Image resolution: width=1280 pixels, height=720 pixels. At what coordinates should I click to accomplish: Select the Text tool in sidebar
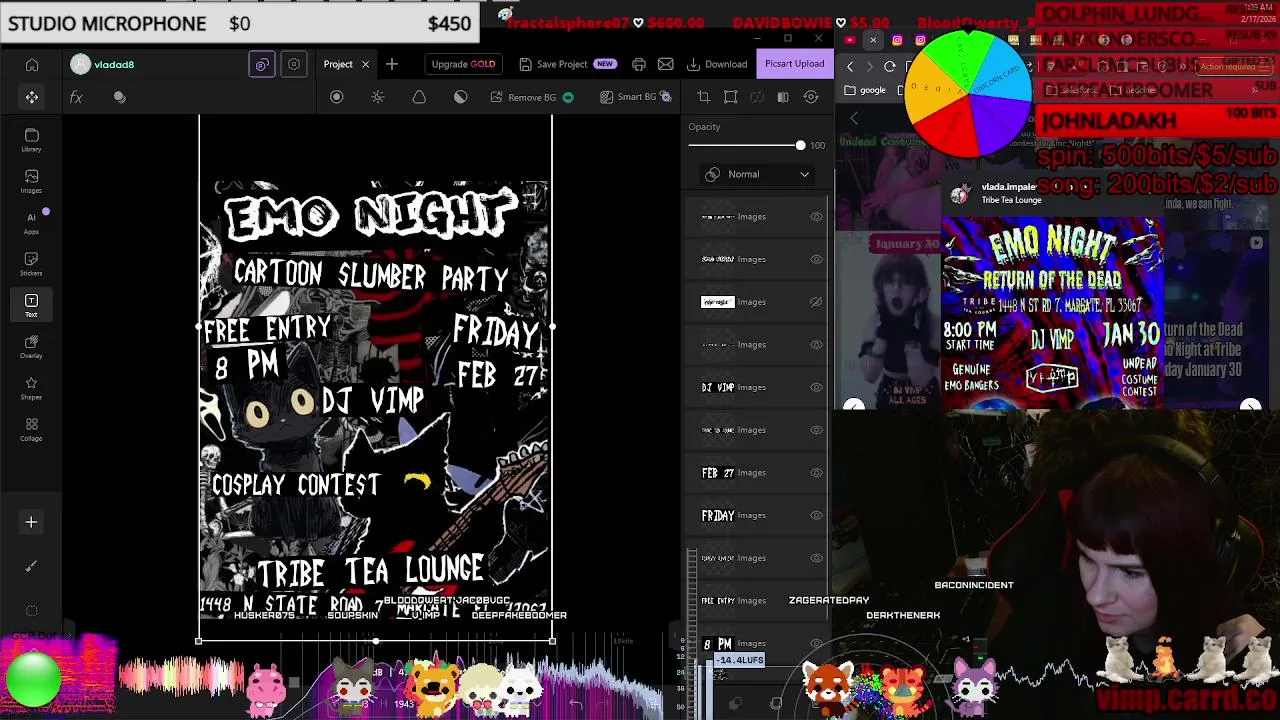click(31, 305)
